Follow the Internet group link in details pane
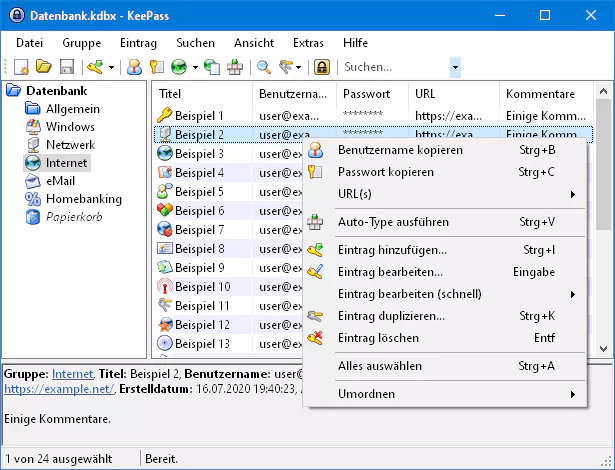This screenshot has height=470, width=615. [70, 373]
